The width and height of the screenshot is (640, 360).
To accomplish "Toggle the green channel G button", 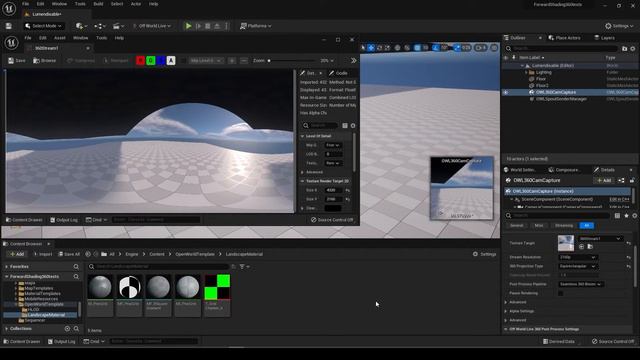I will click(151, 60).
